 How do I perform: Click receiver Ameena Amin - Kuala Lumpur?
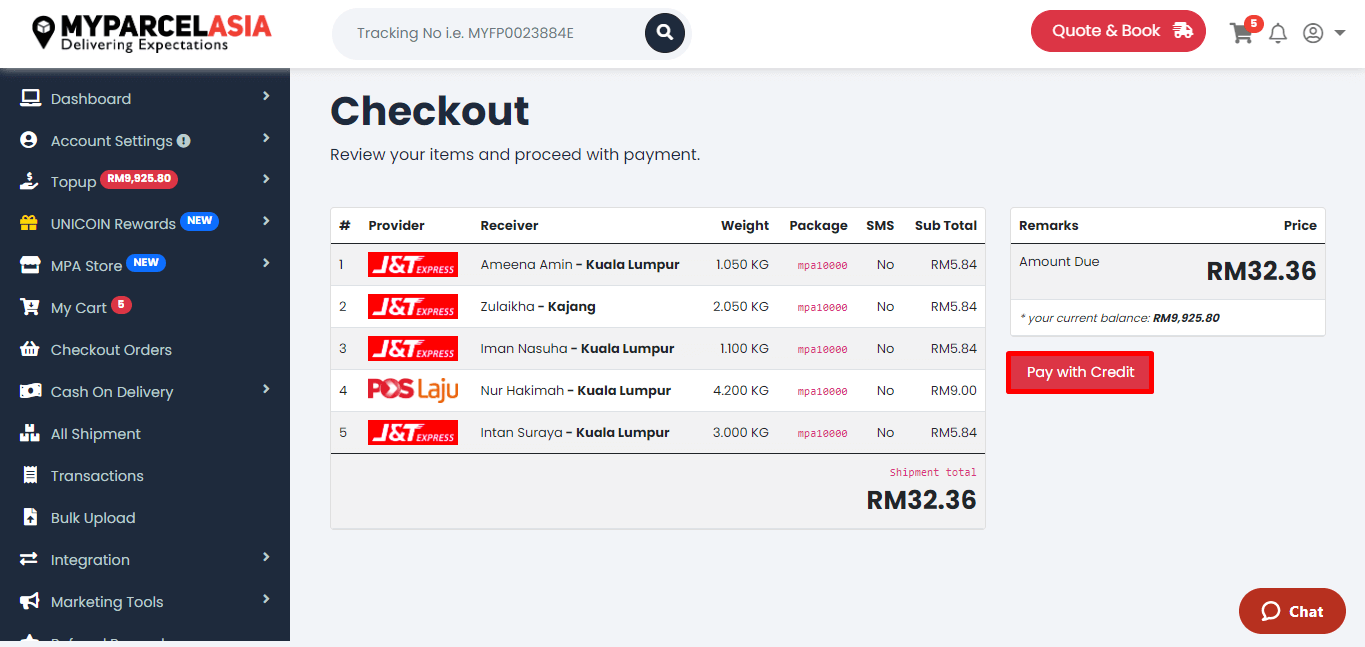click(x=580, y=265)
